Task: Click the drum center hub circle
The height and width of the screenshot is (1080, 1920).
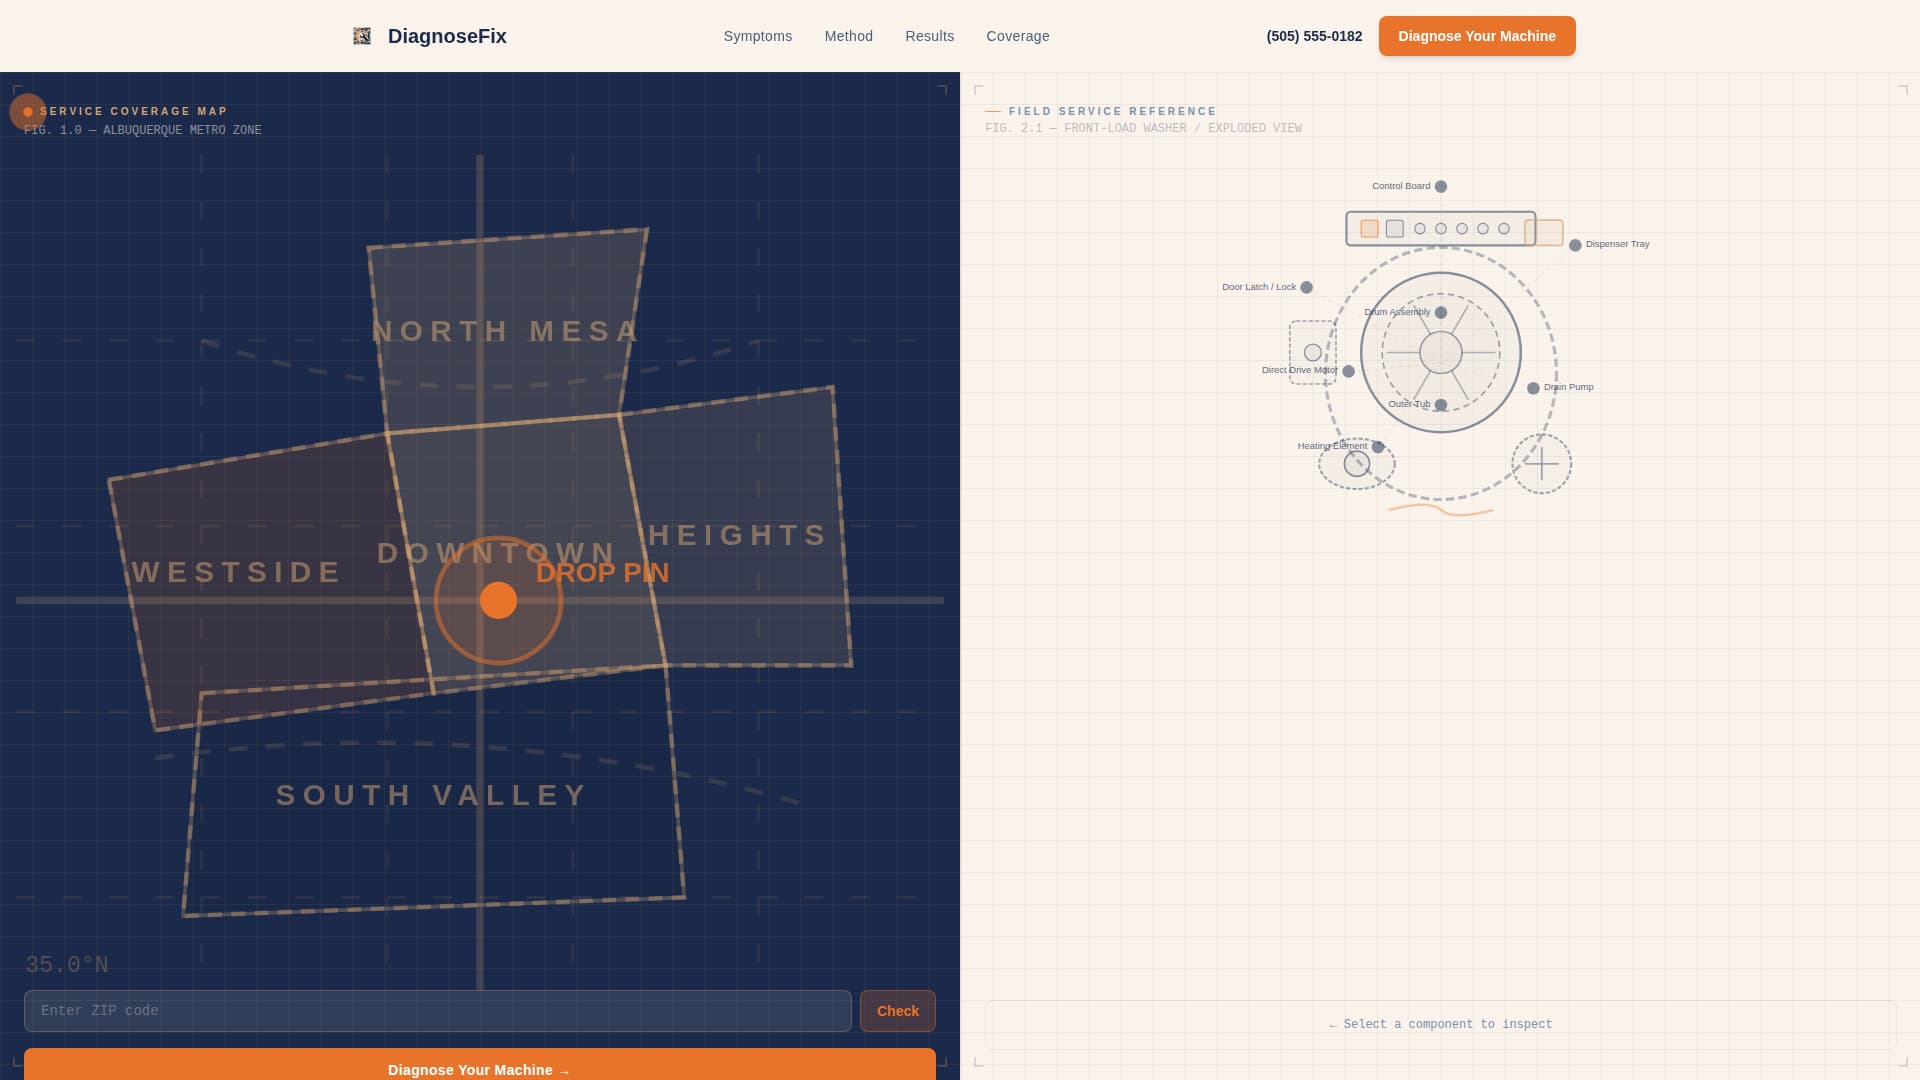Action: [x=1441, y=353]
